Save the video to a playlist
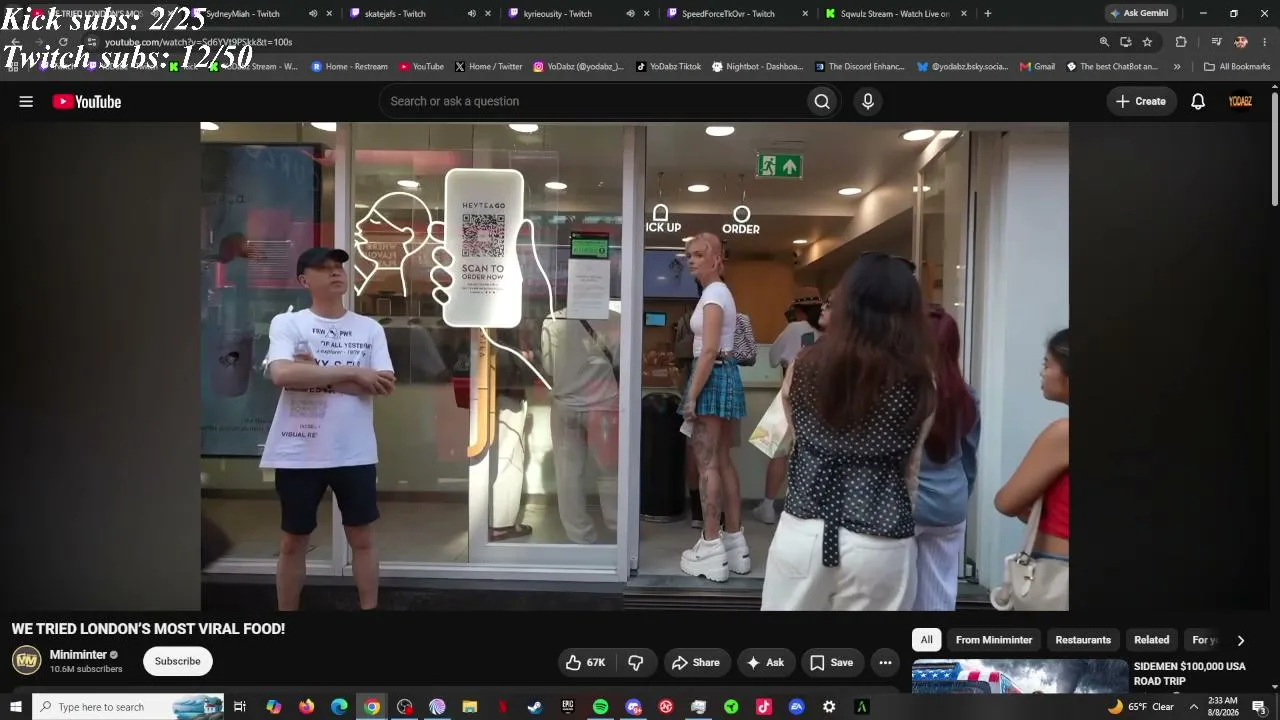 [x=832, y=662]
